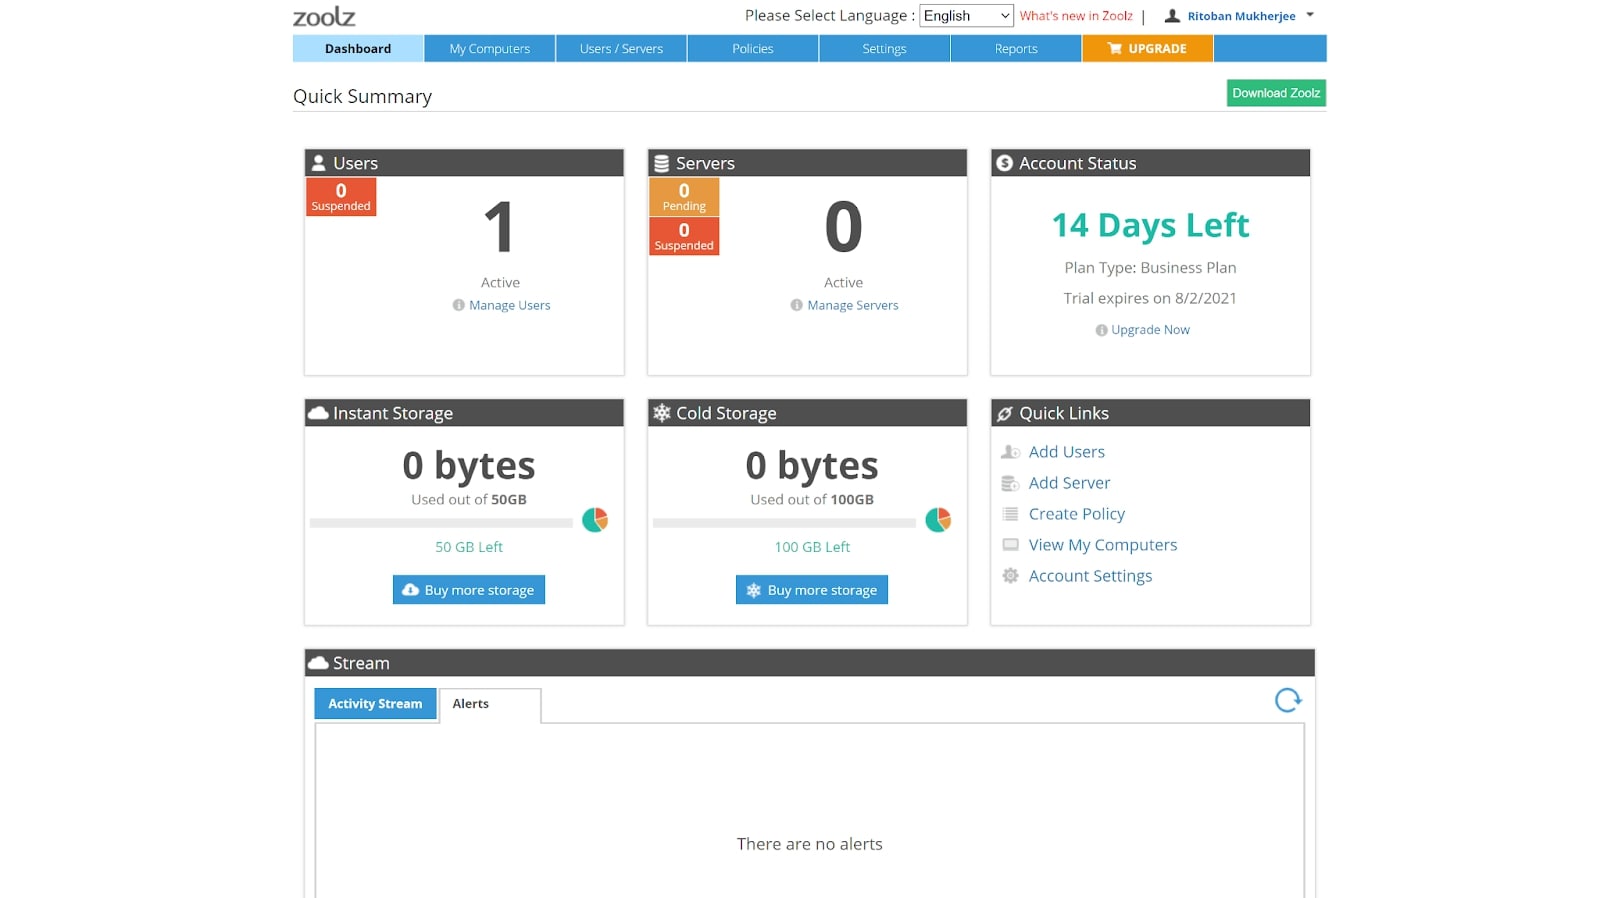
Task: Click the 100 GB Left text
Action: point(812,547)
